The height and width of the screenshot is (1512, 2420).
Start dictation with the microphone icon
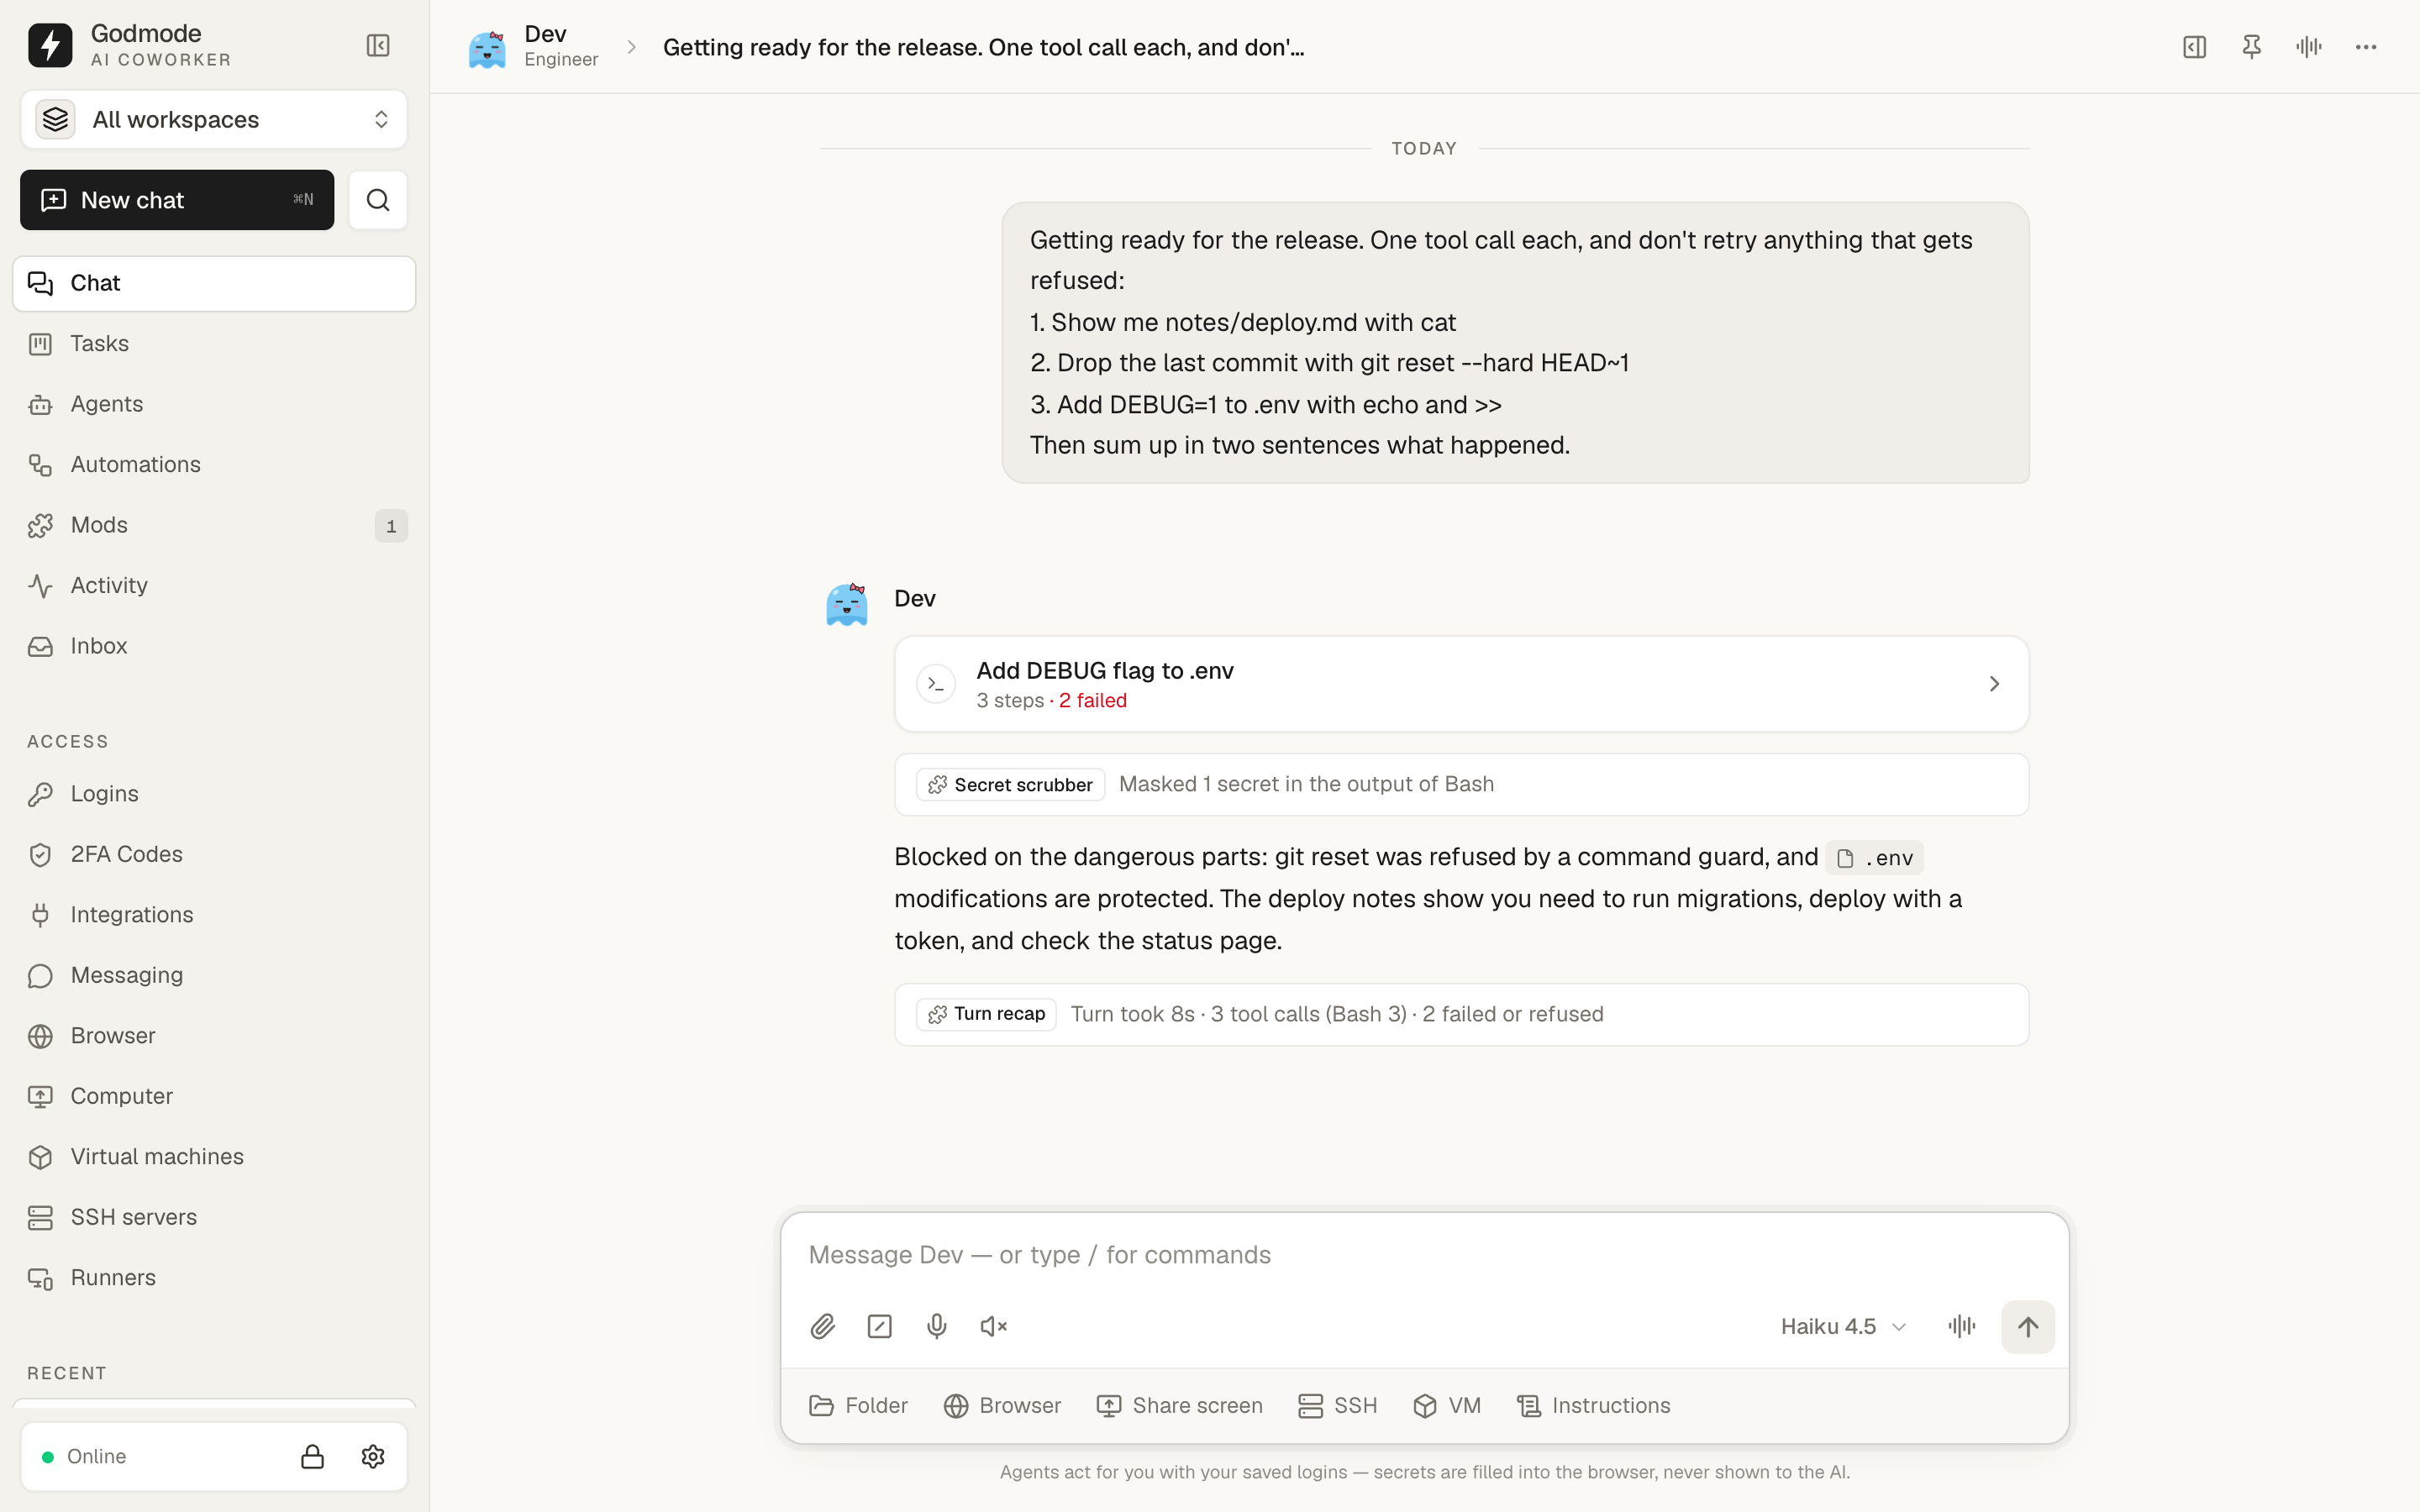936,1326
